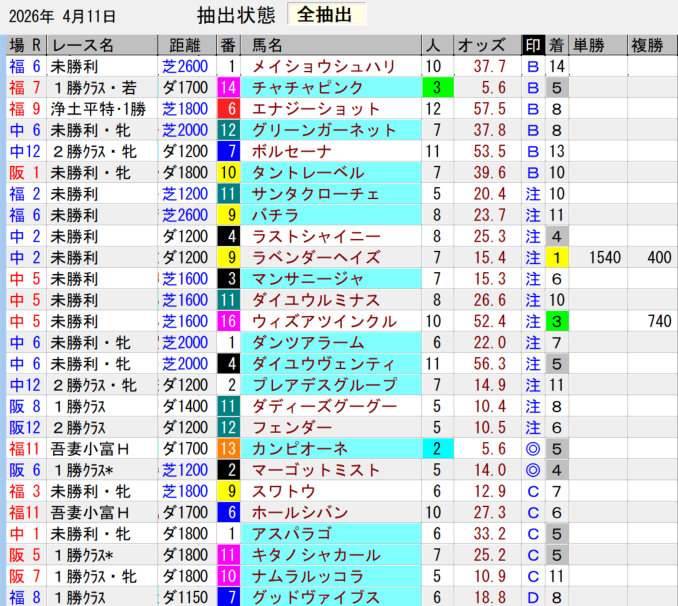Select horse name ダディーズグーグー
The image size is (678, 606).
(x=324, y=406)
